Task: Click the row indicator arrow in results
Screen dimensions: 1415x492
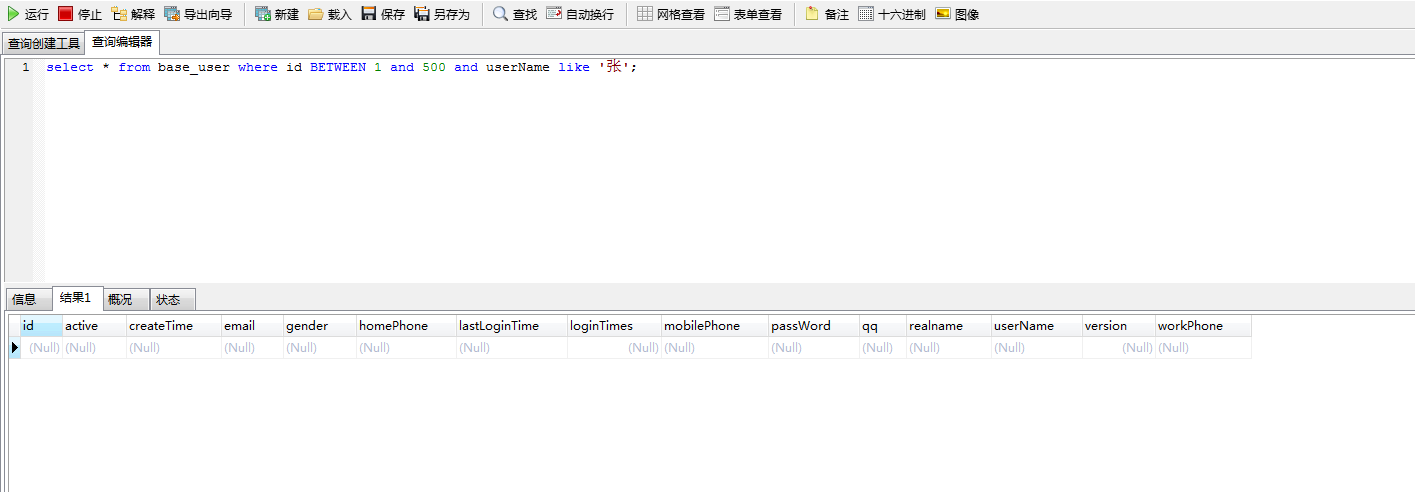Action: tap(14, 348)
